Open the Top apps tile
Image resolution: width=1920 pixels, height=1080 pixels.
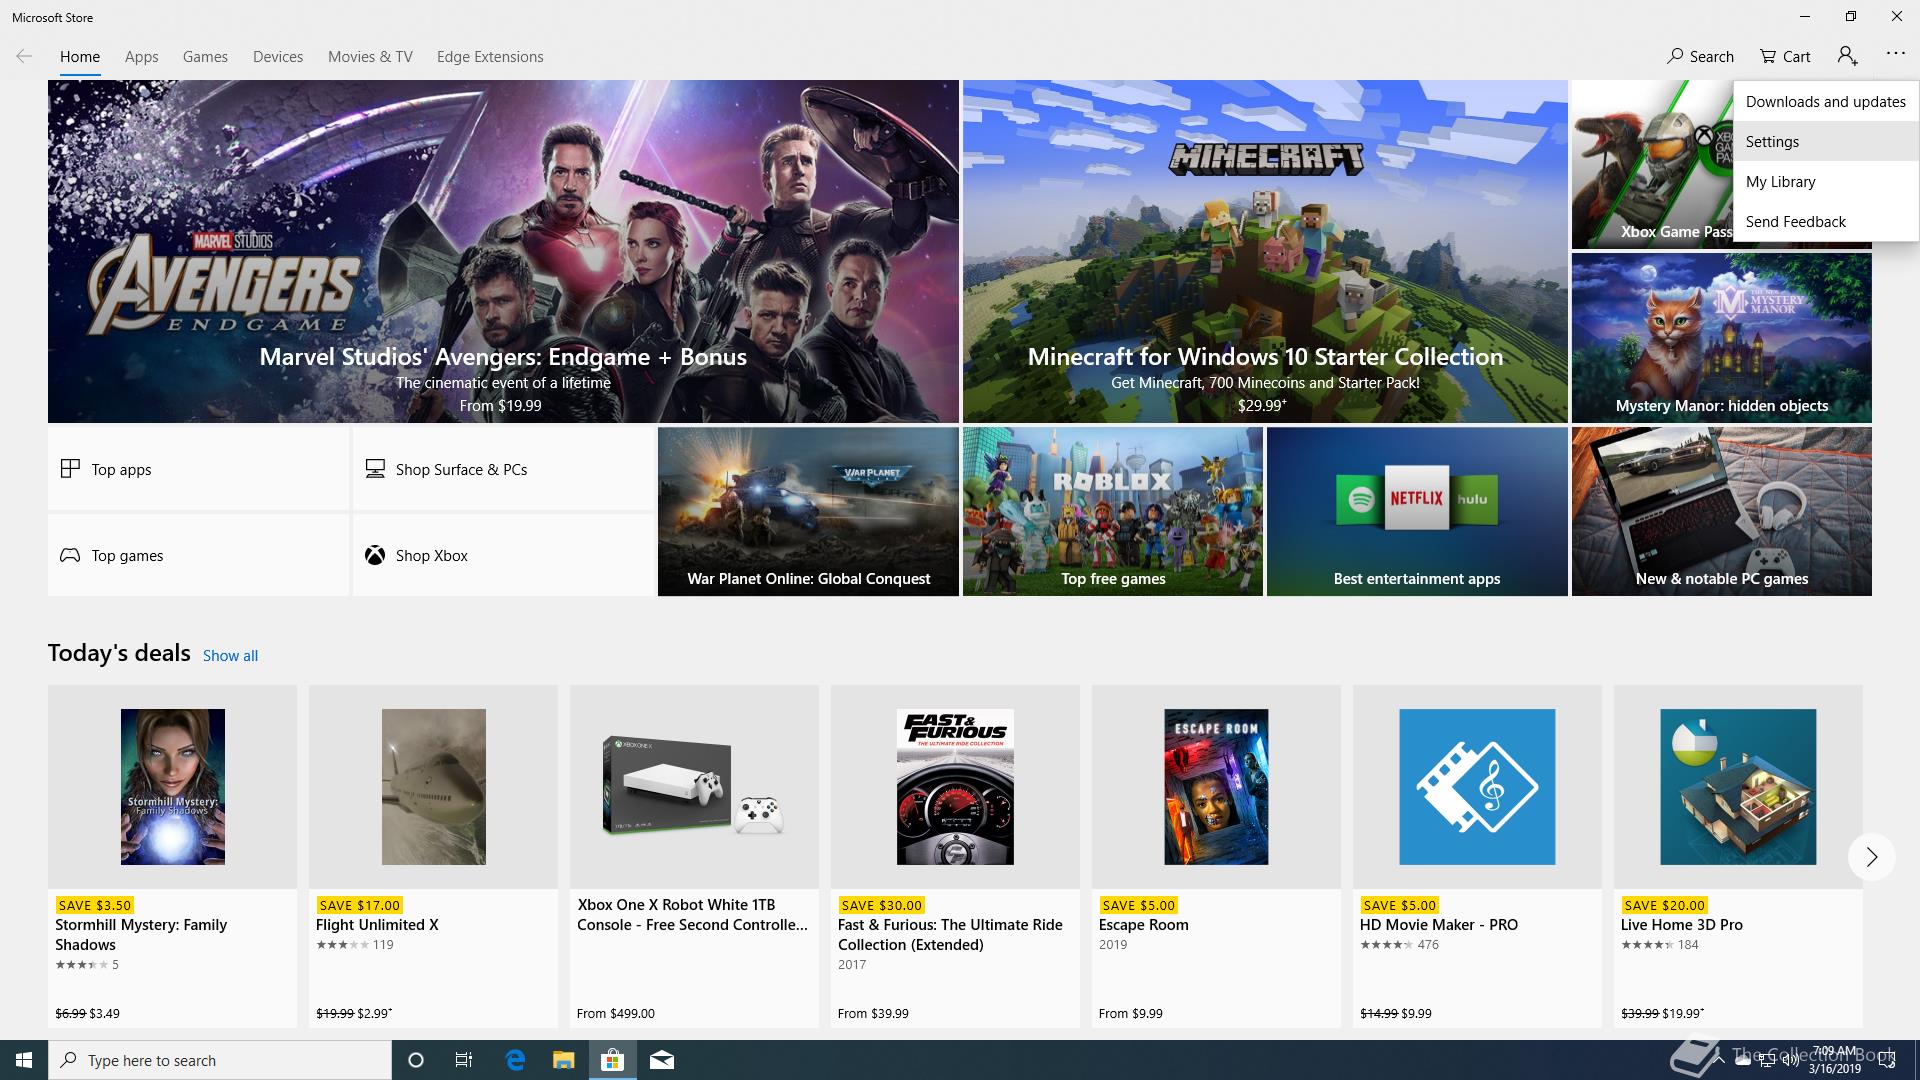pyautogui.click(x=198, y=469)
